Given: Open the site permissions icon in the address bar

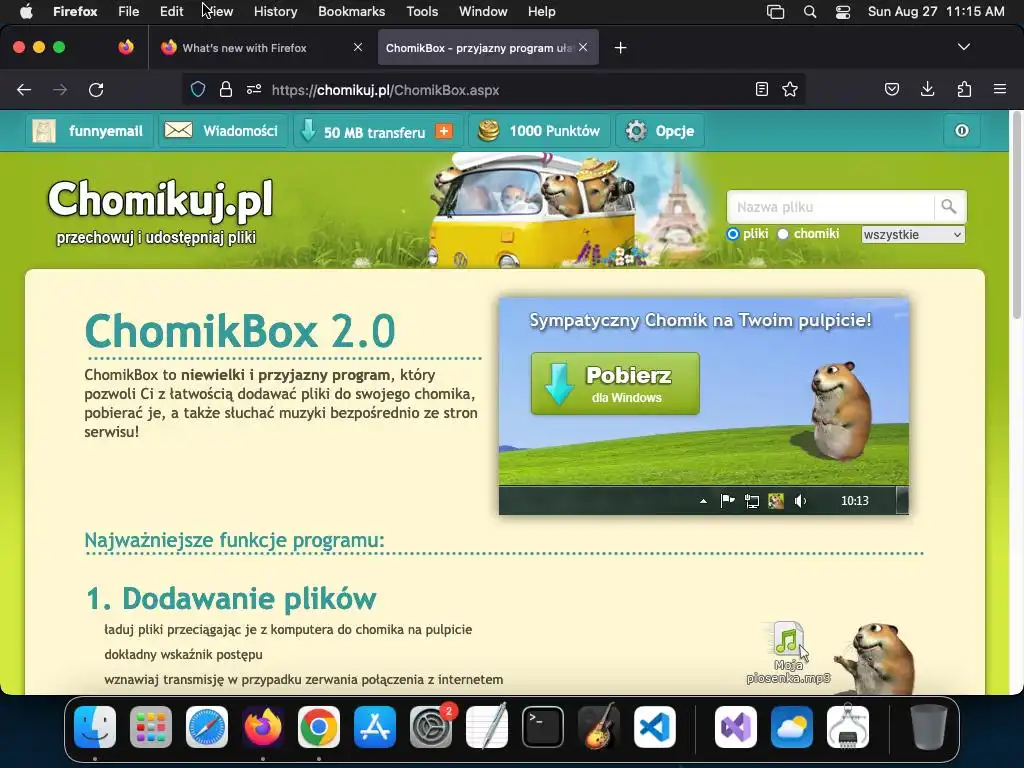Looking at the screenshot, I should click(254, 89).
